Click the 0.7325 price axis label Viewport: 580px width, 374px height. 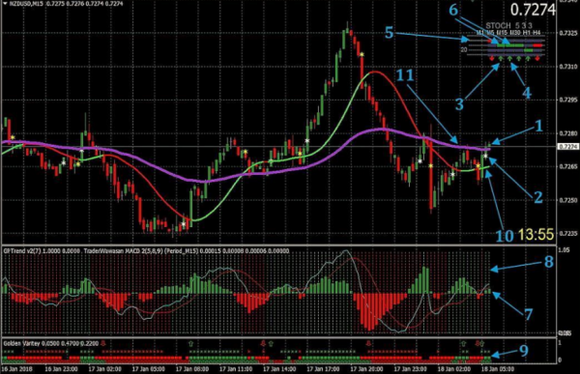[568, 33]
